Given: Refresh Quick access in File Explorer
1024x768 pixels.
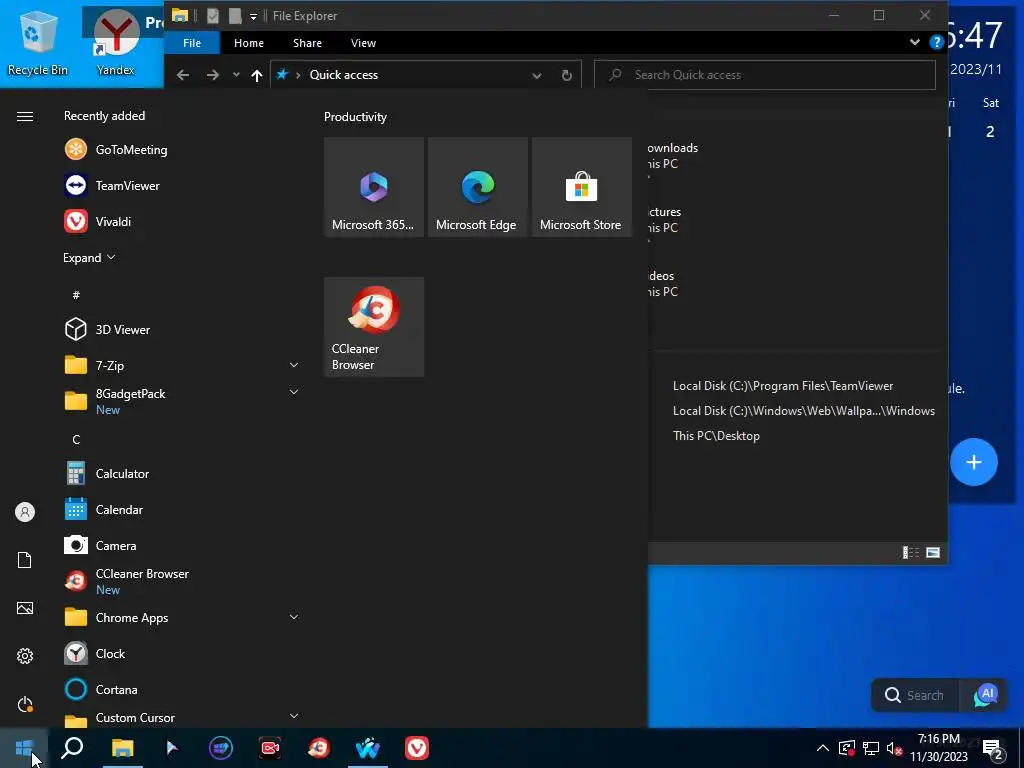Looking at the screenshot, I should [567, 75].
